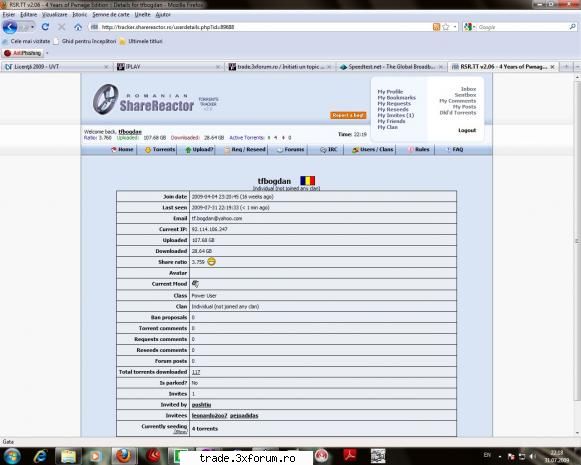Open the FAQ navigation item
581x465 pixels.
454,149
